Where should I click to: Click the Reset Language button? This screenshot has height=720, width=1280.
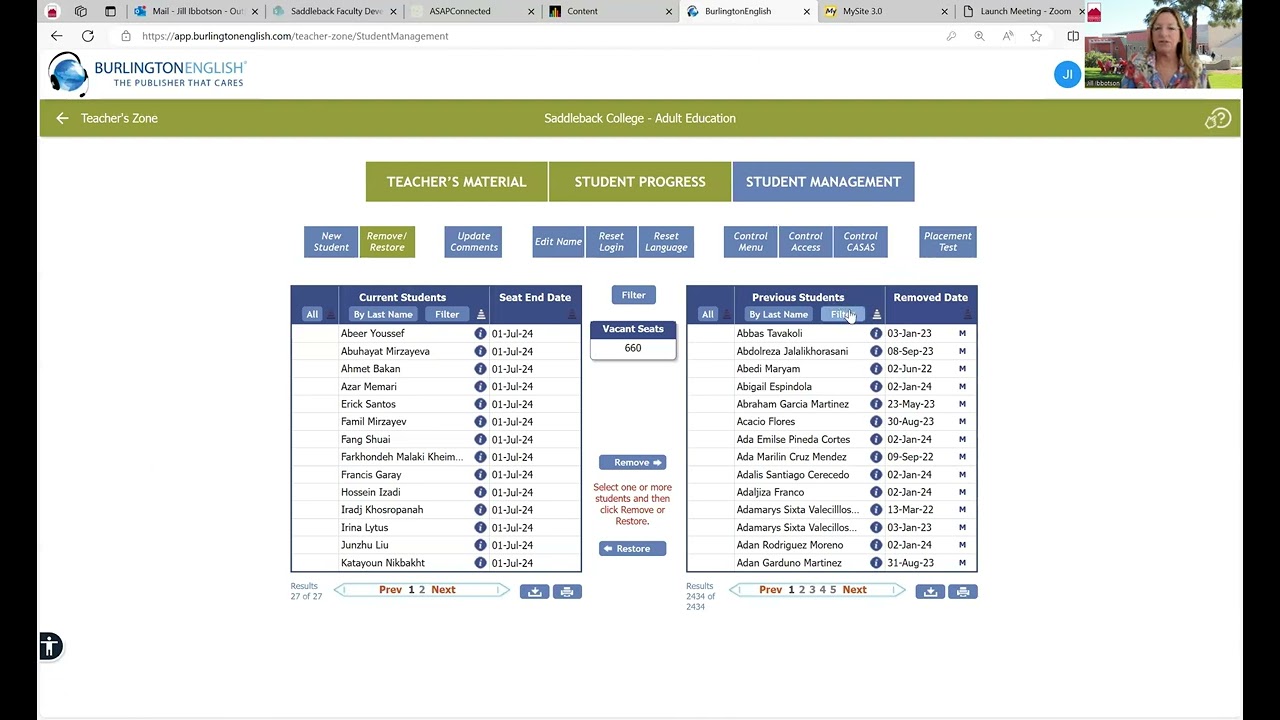(666, 242)
